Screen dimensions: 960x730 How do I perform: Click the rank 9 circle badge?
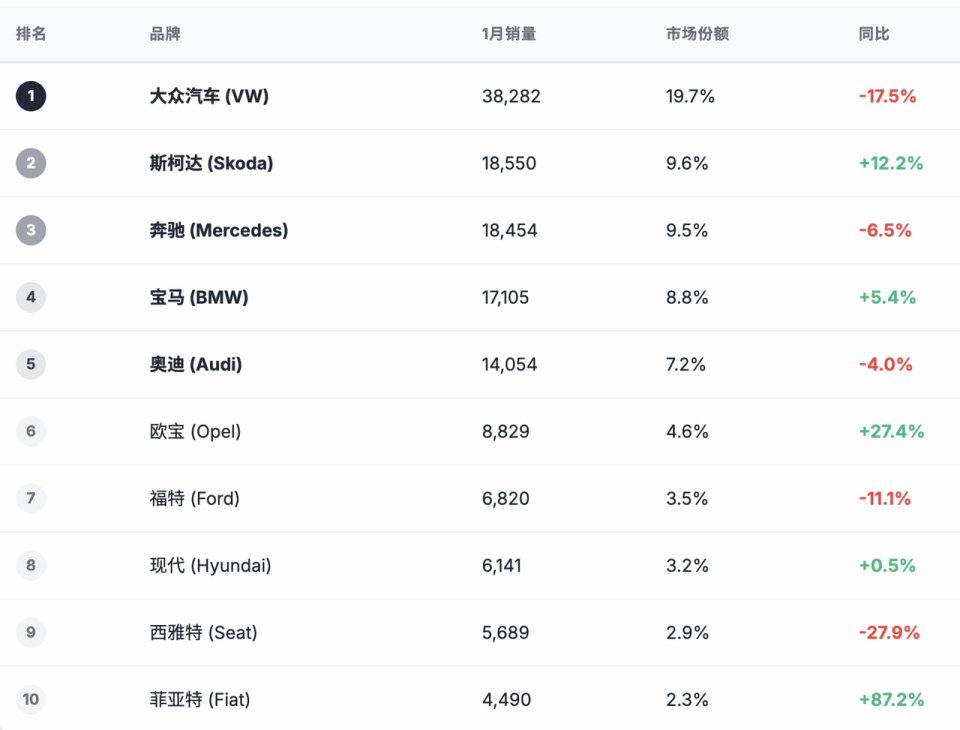pyautogui.click(x=31, y=632)
